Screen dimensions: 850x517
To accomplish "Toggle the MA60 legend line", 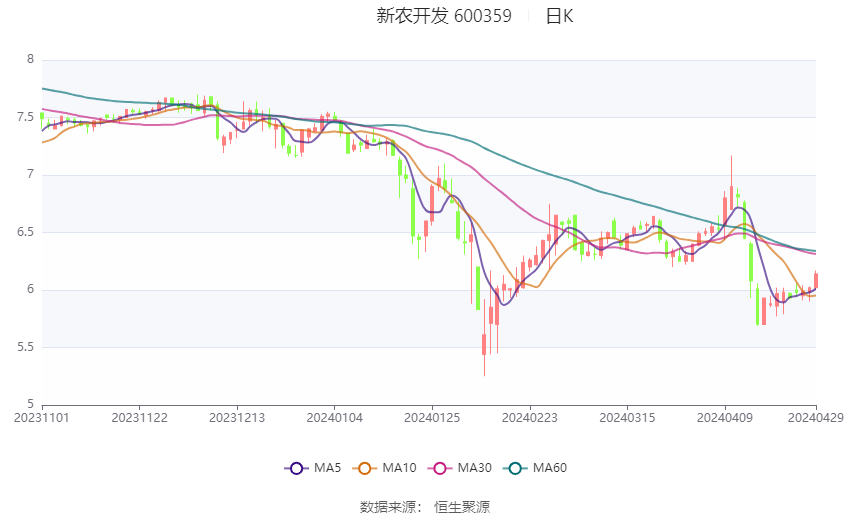I will 535,468.
